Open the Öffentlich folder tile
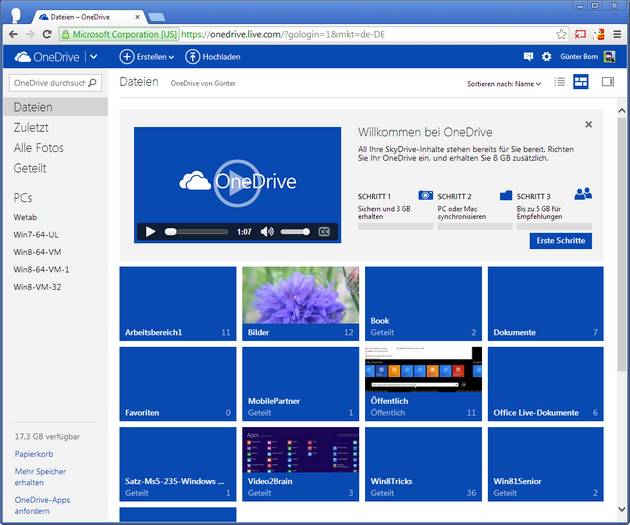The height and width of the screenshot is (525, 630). (423, 384)
